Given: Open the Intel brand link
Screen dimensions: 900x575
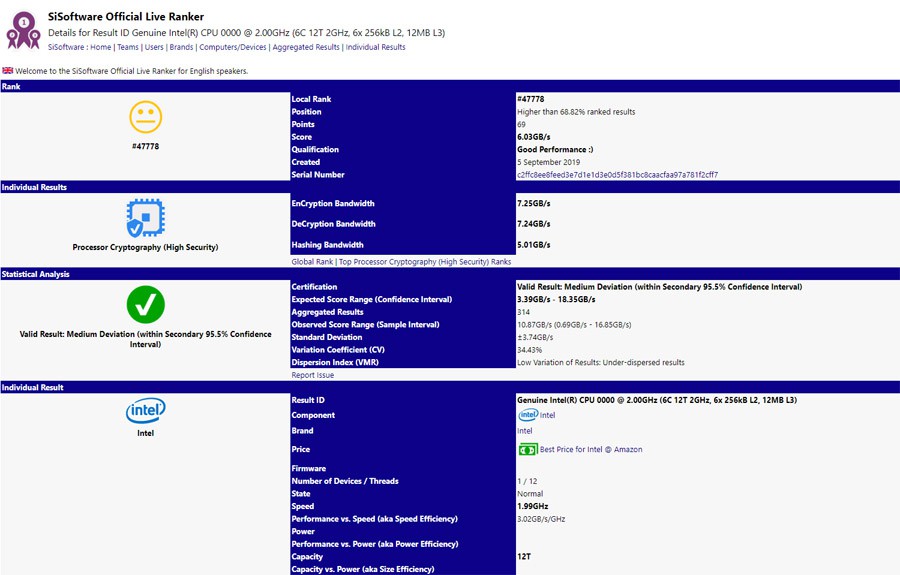Looking at the screenshot, I should [x=525, y=430].
